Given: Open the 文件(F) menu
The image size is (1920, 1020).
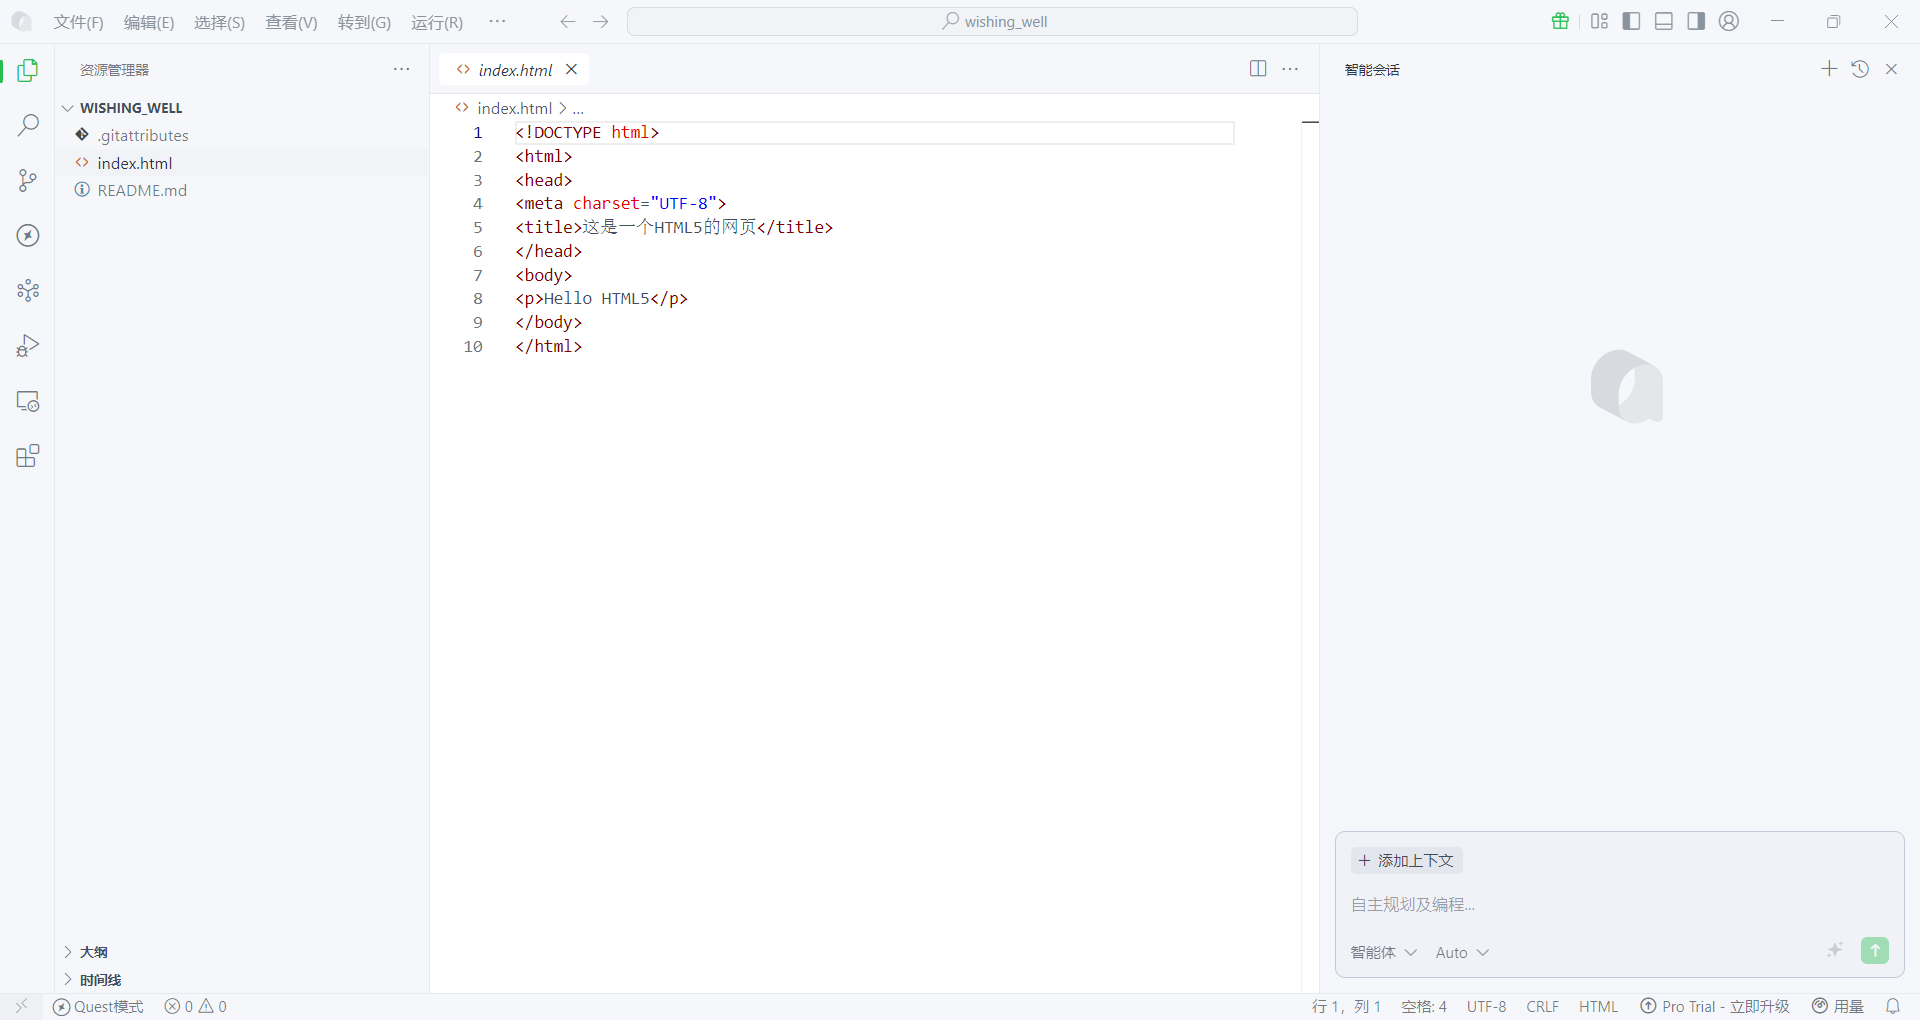Looking at the screenshot, I should (x=79, y=22).
